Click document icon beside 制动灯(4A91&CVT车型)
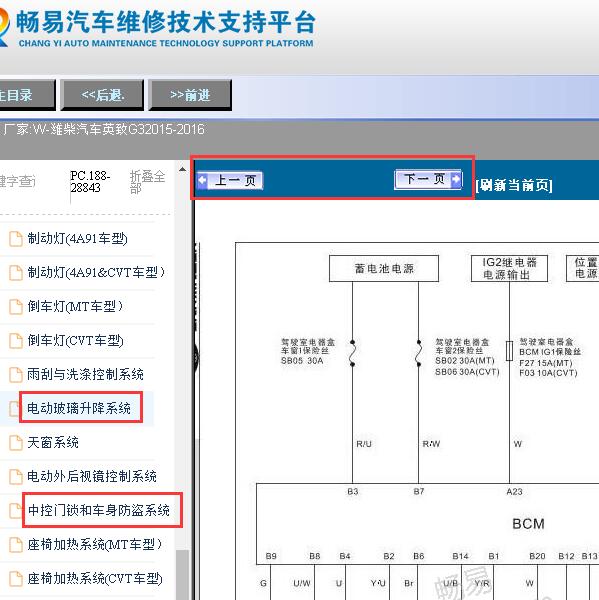Screen dimensions: 599x600 16,273
